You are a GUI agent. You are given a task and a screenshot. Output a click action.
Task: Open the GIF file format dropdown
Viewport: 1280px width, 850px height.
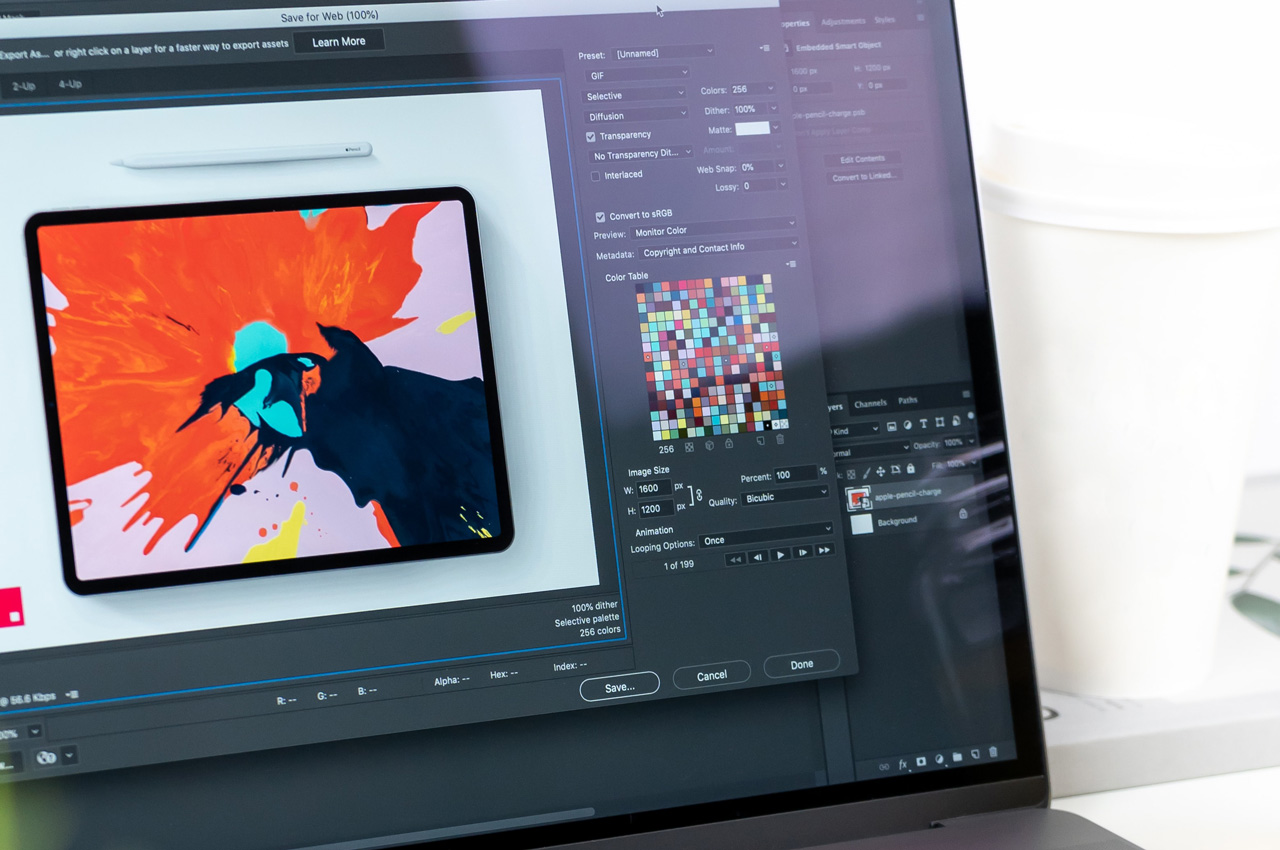[637, 74]
